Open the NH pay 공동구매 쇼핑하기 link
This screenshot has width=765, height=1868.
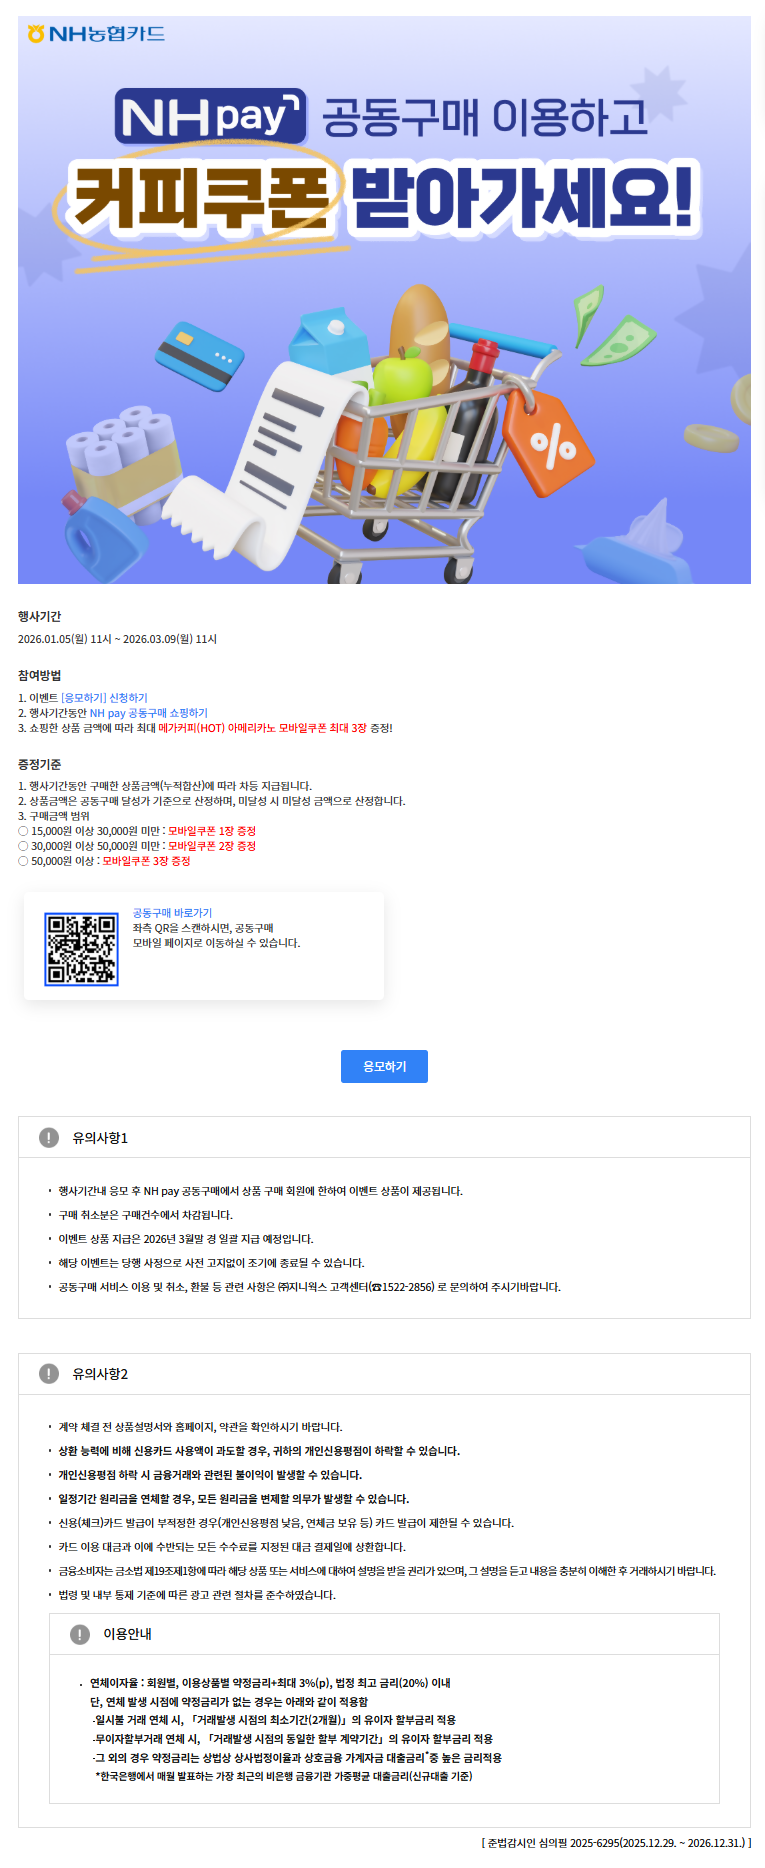point(149,713)
